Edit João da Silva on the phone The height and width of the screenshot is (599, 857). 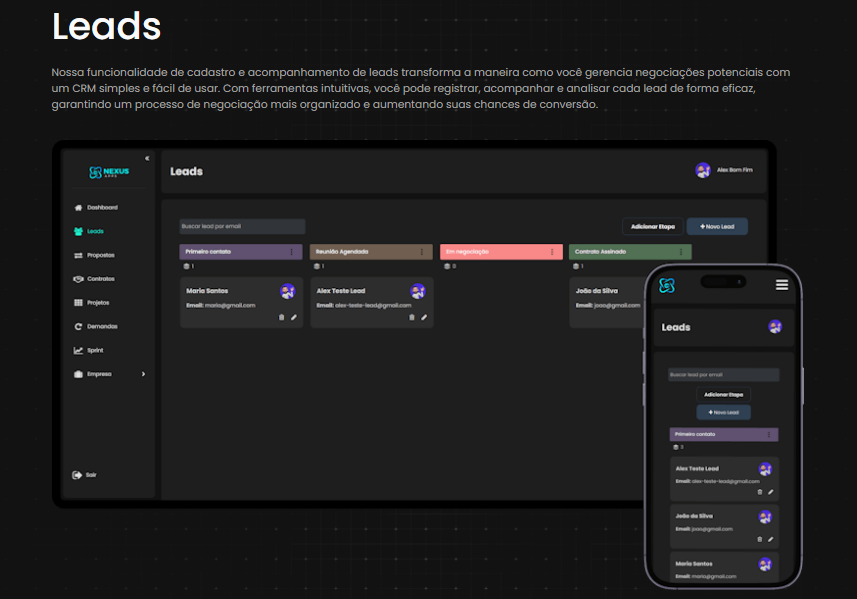(x=771, y=539)
